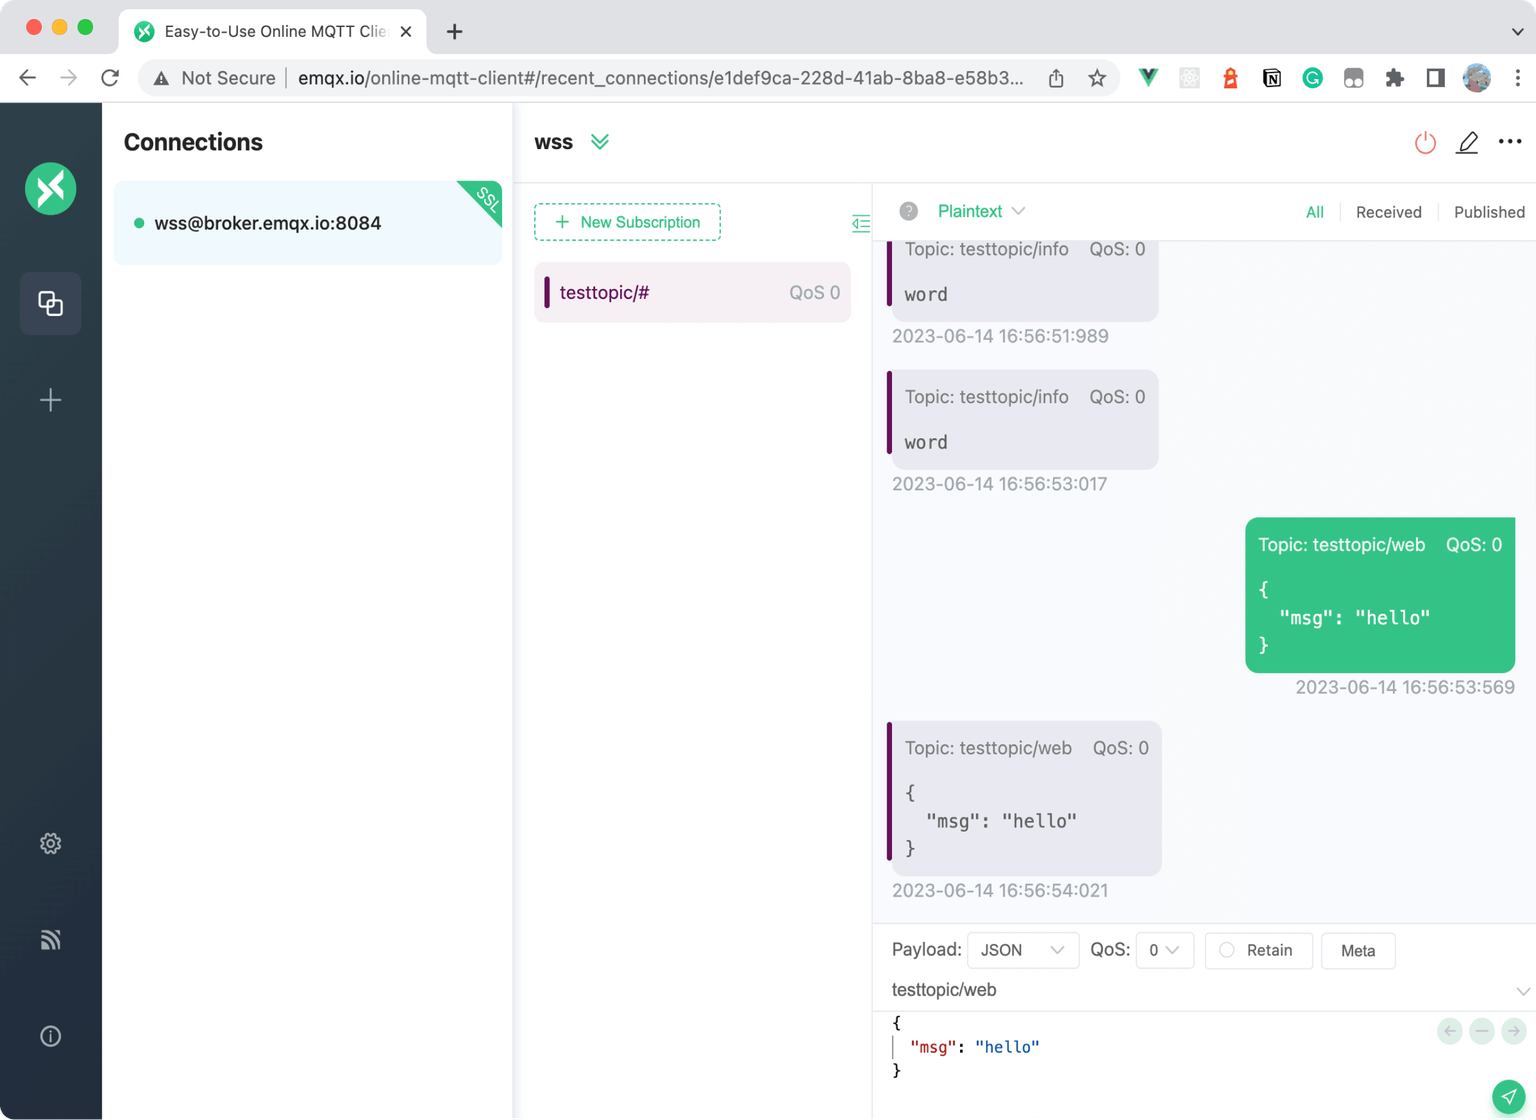Edit the wss connection with the pencil icon
Screen dimensions: 1536x1120
click(x=1466, y=143)
